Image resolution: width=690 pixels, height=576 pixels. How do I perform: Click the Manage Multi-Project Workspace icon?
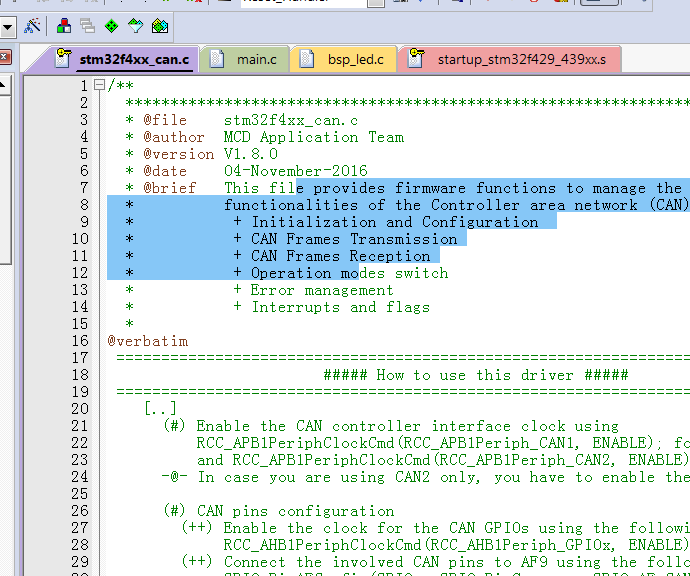[x=88, y=25]
